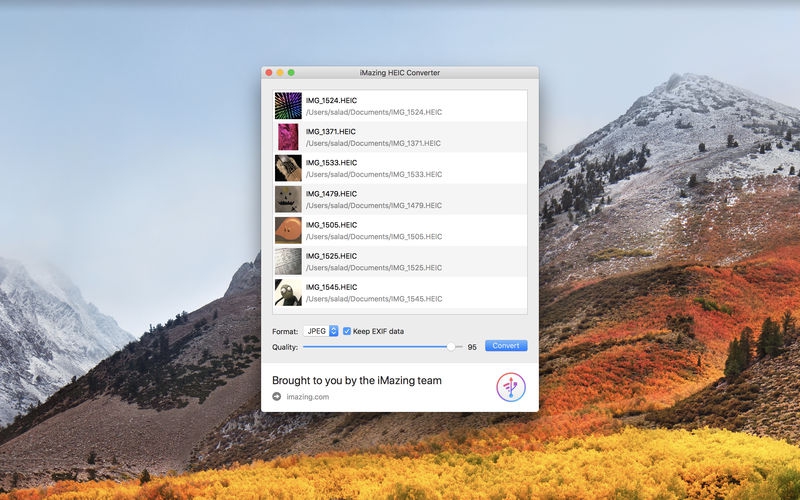Select the IMG_1524.HEIC thumbnail
The image size is (800, 500).
coord(288,106)
